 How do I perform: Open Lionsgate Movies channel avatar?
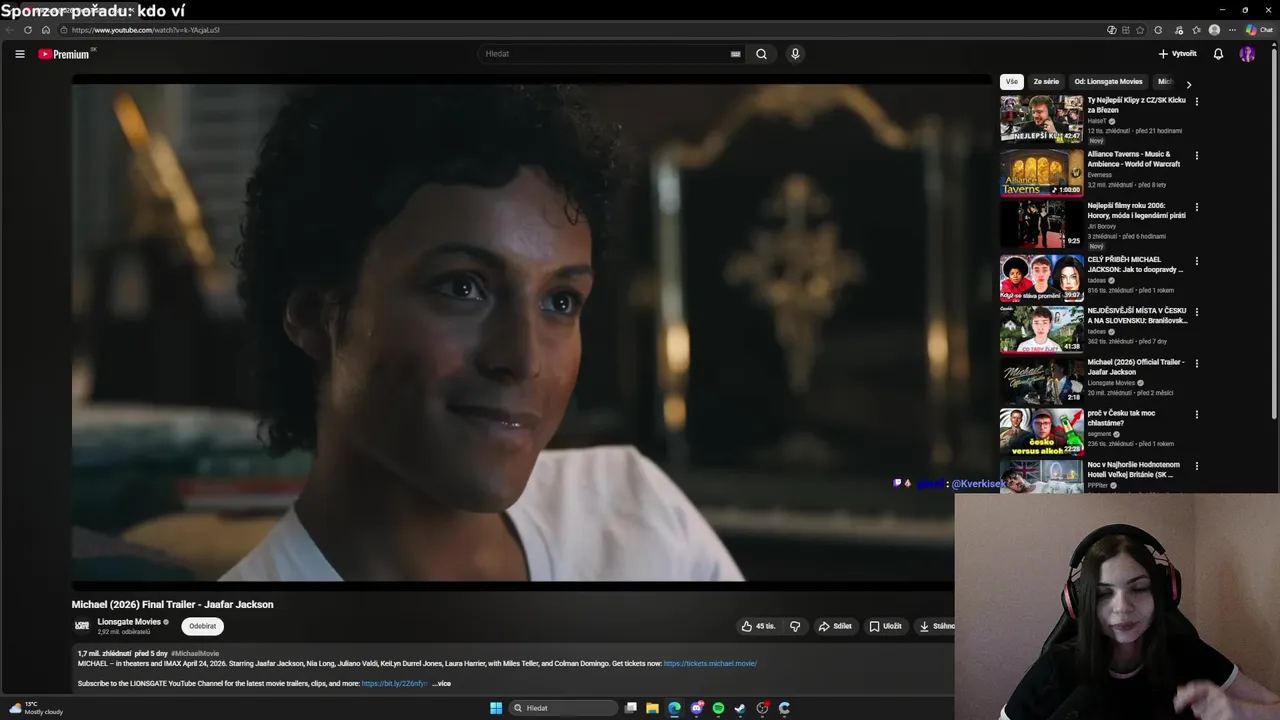[x=83, y=626]
